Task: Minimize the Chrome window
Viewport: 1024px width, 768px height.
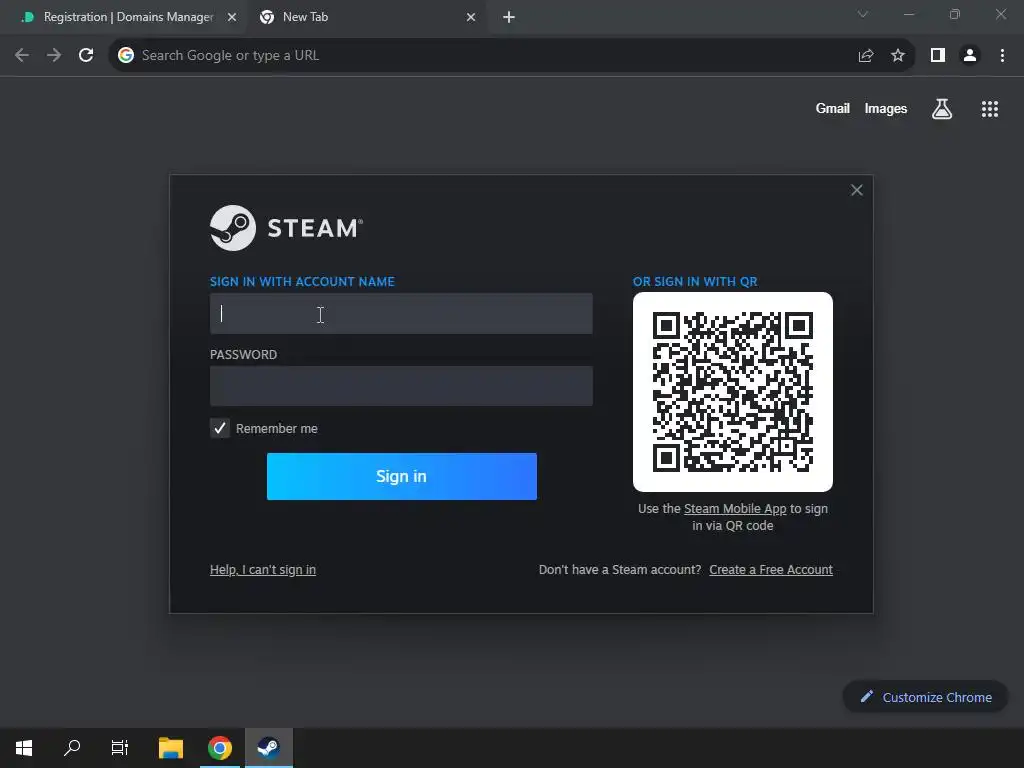Action: tap(908, 14)
